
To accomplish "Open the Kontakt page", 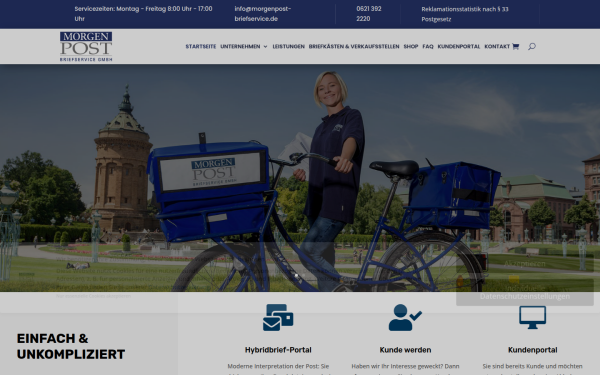I will 497,46.
